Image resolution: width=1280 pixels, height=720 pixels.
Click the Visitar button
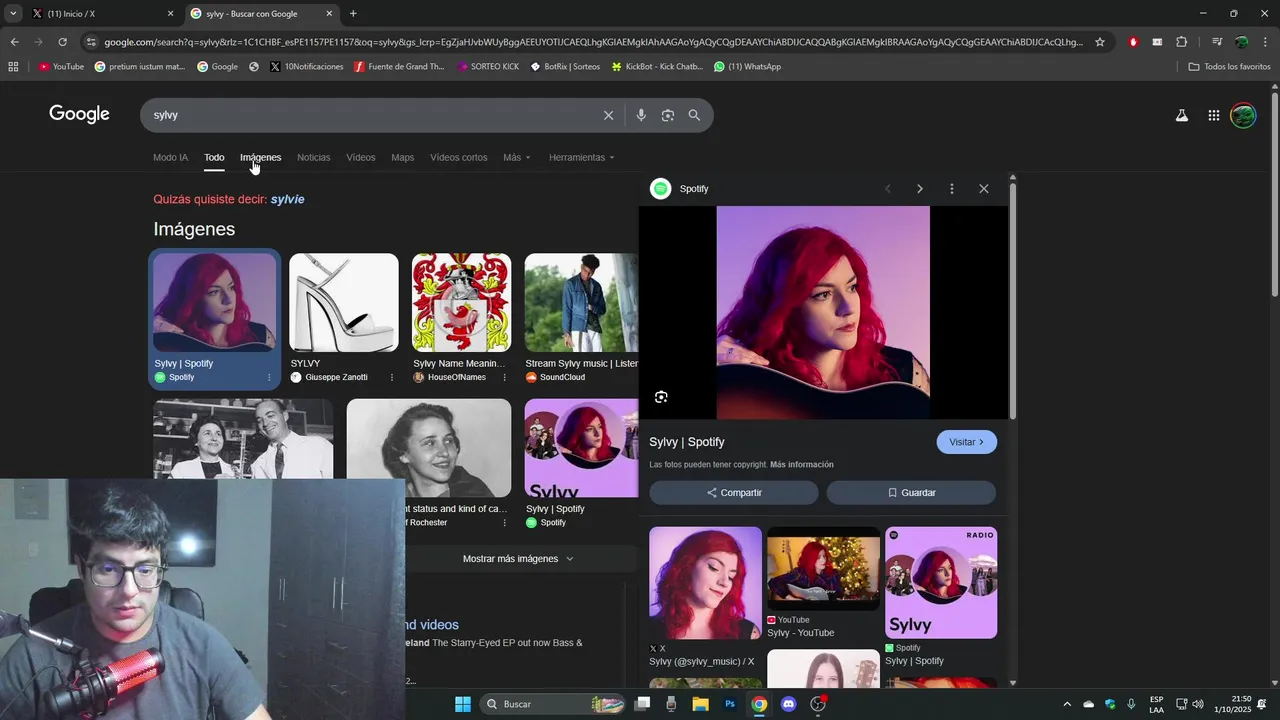tap(966, 442)
